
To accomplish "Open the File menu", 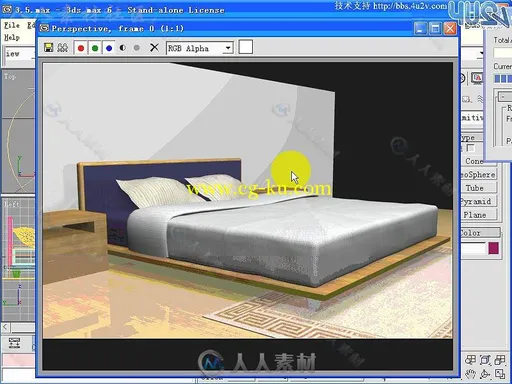I will point(12,25).
